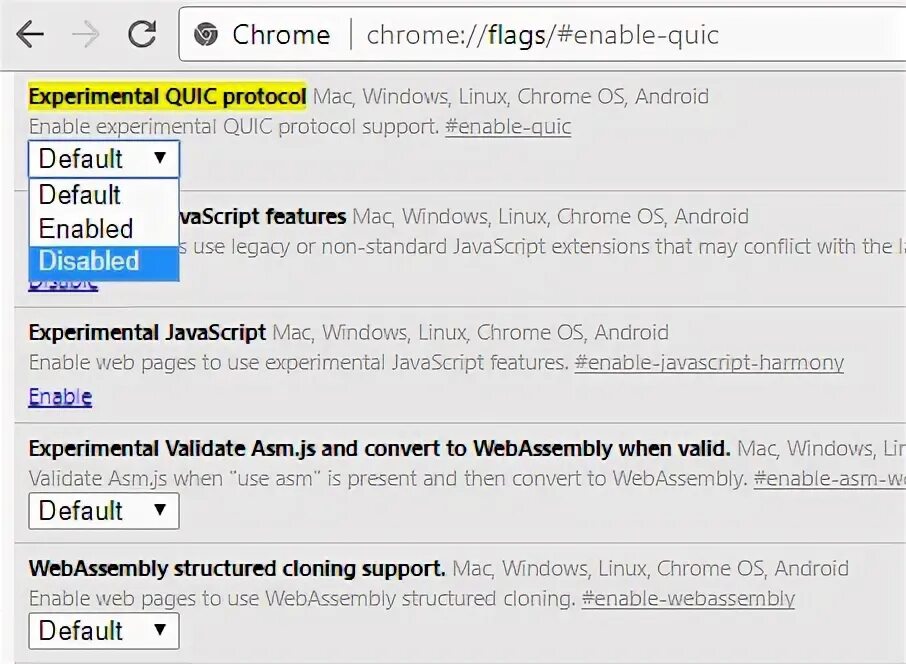Screen dimensions: 906x664
Task: Click the Experimental JavaScript flag heading
Action: pyautogui.click(x=147, y=332)
